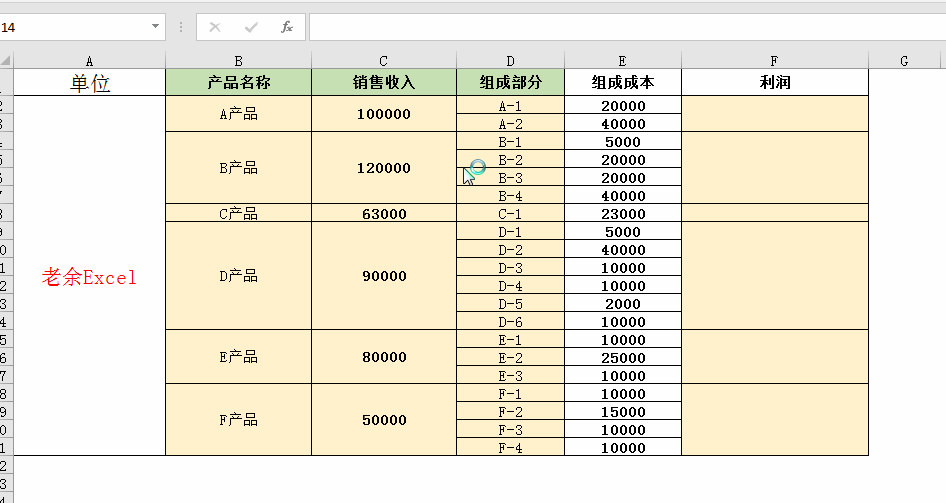Click the 50000 sales cell
The height and width of the screenshot is (503, 946).
click(x=384, y=420)
